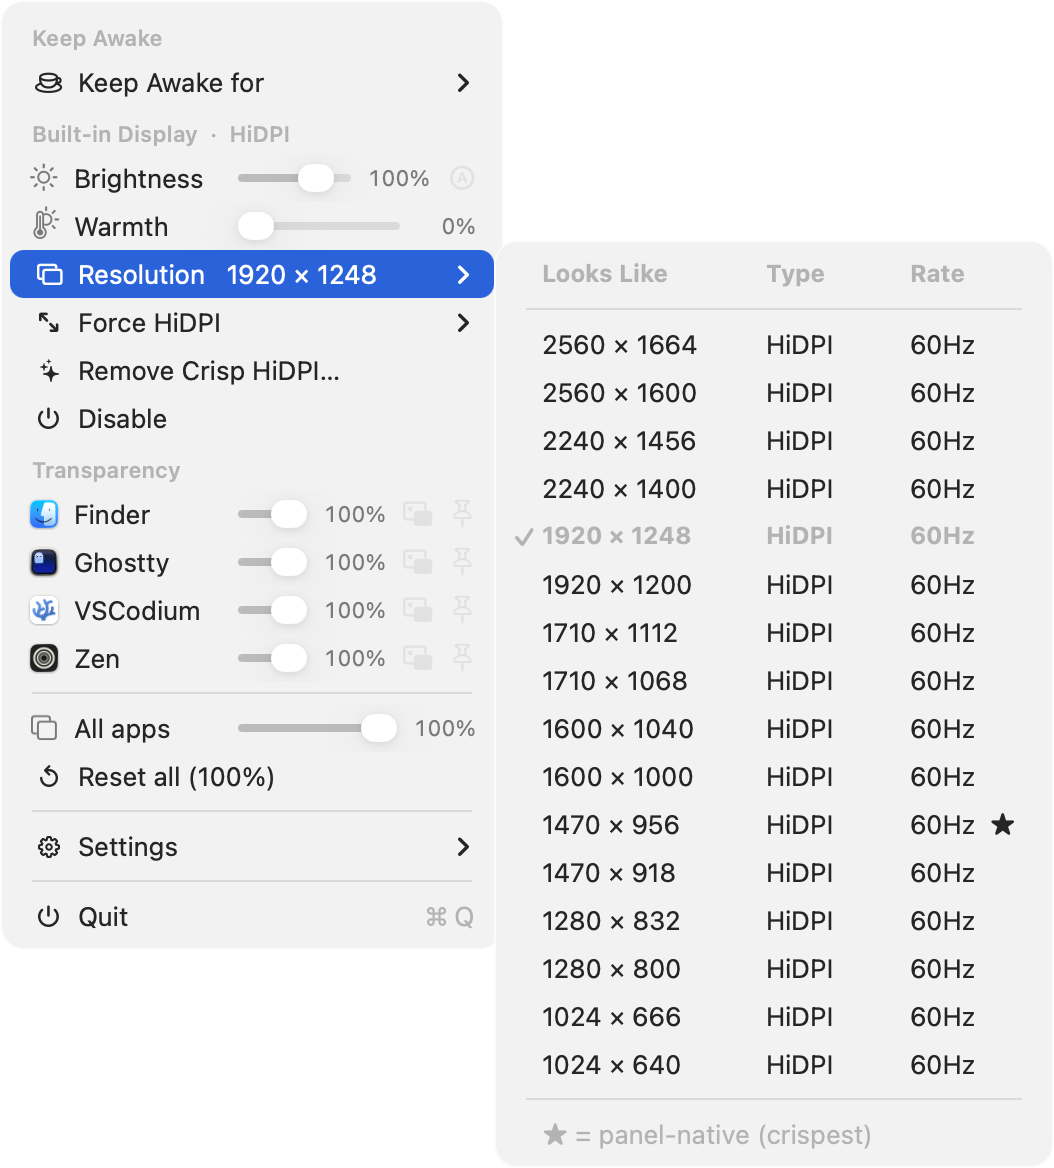Select the 2240 × 1456 resolution
This screenshot has height=1168, width=1054.
pyautogui.click(x=773, y=441)
